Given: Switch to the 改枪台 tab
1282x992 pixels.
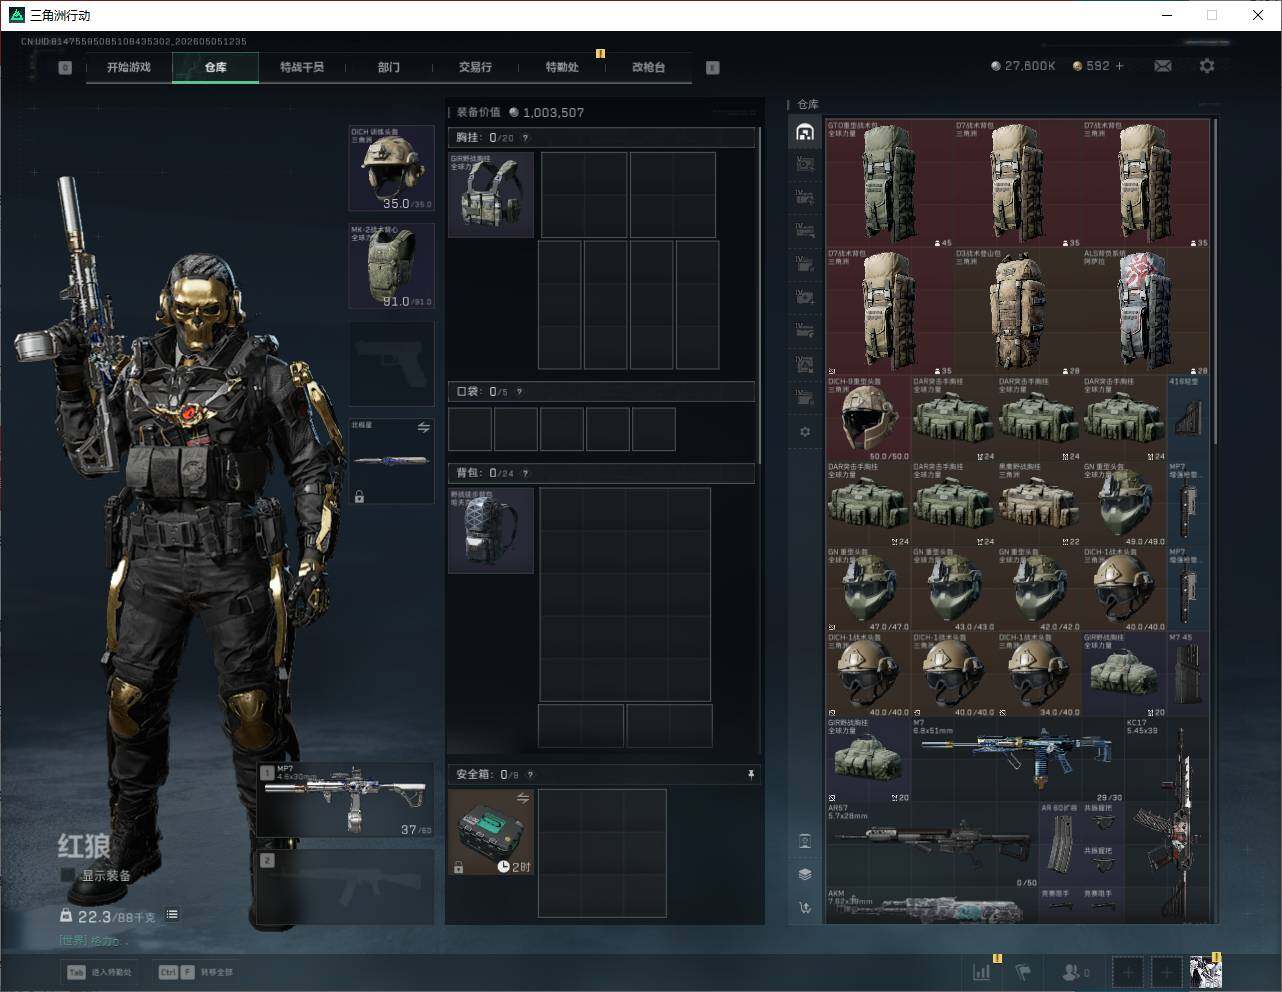Looking at the screenshot, I should 648,67.
